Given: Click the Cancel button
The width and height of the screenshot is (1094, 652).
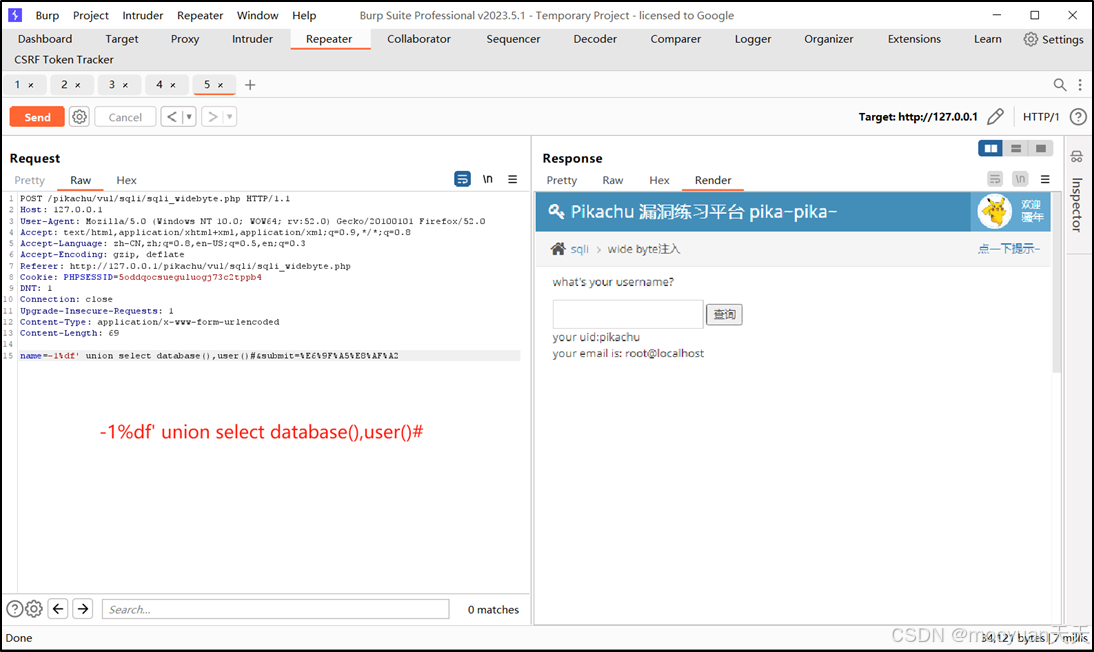Looking at the screenshot, I should [125, 117].
